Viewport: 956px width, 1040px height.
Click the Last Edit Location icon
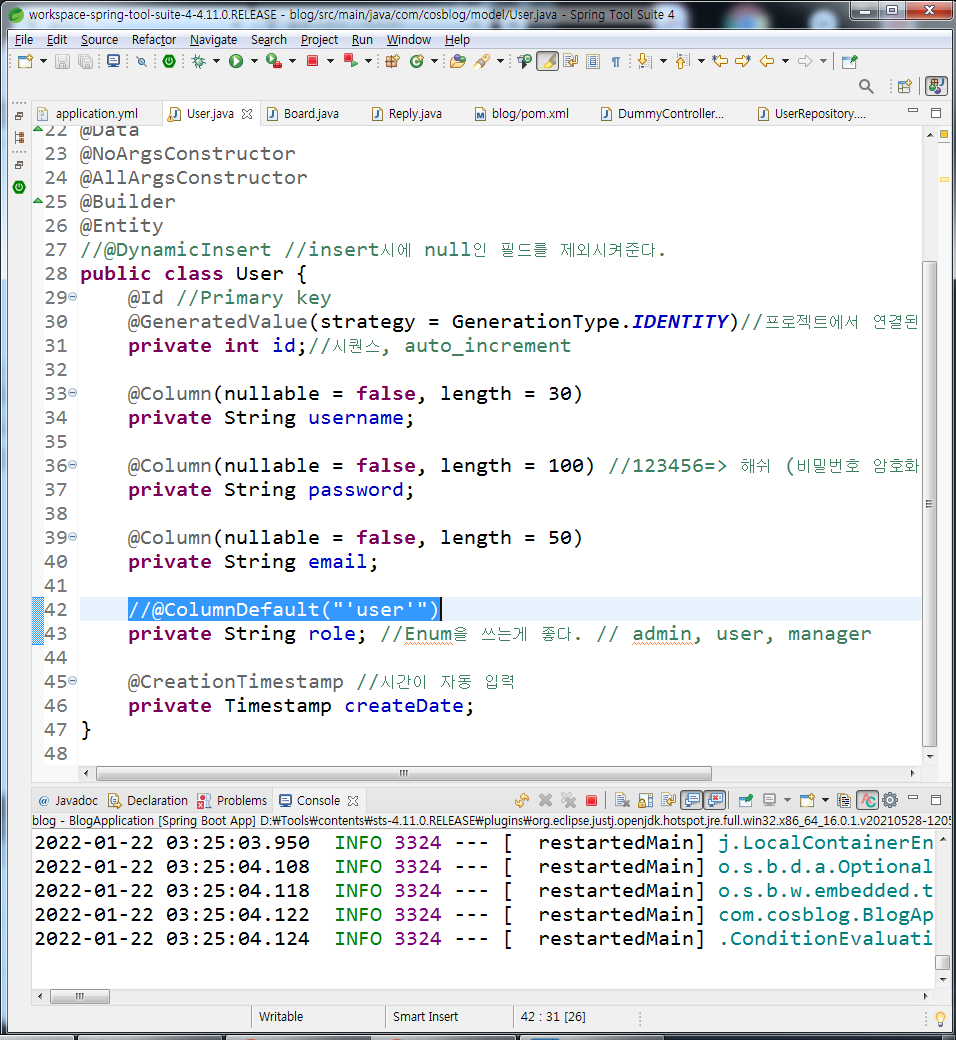click(720, 62)
